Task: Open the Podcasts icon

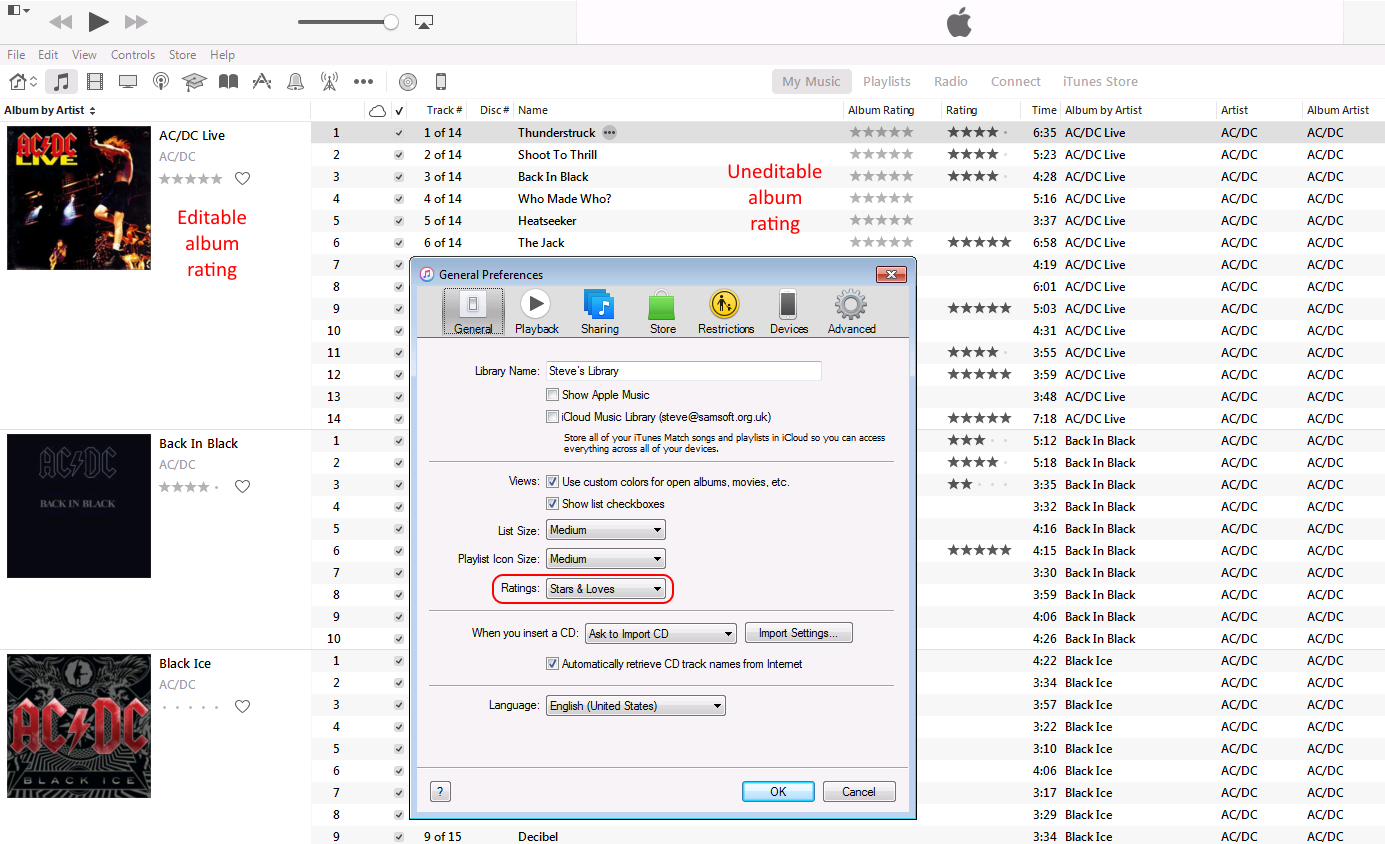Action: [x=160, y=82]
